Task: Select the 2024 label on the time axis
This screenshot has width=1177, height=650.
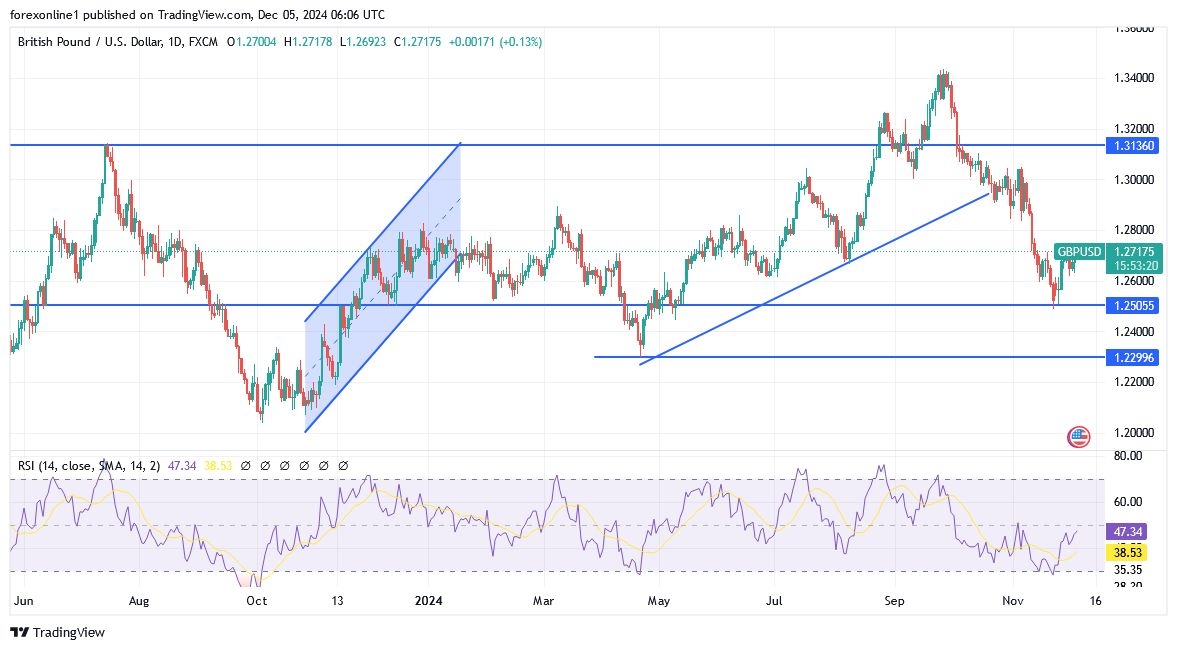Action: point(428,601)
